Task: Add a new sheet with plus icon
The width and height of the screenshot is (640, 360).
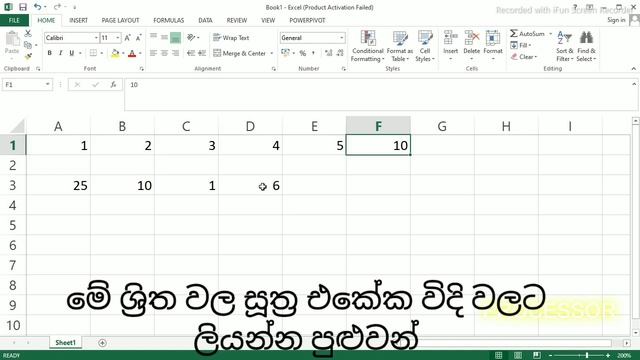Action: [x=102, y=343]
